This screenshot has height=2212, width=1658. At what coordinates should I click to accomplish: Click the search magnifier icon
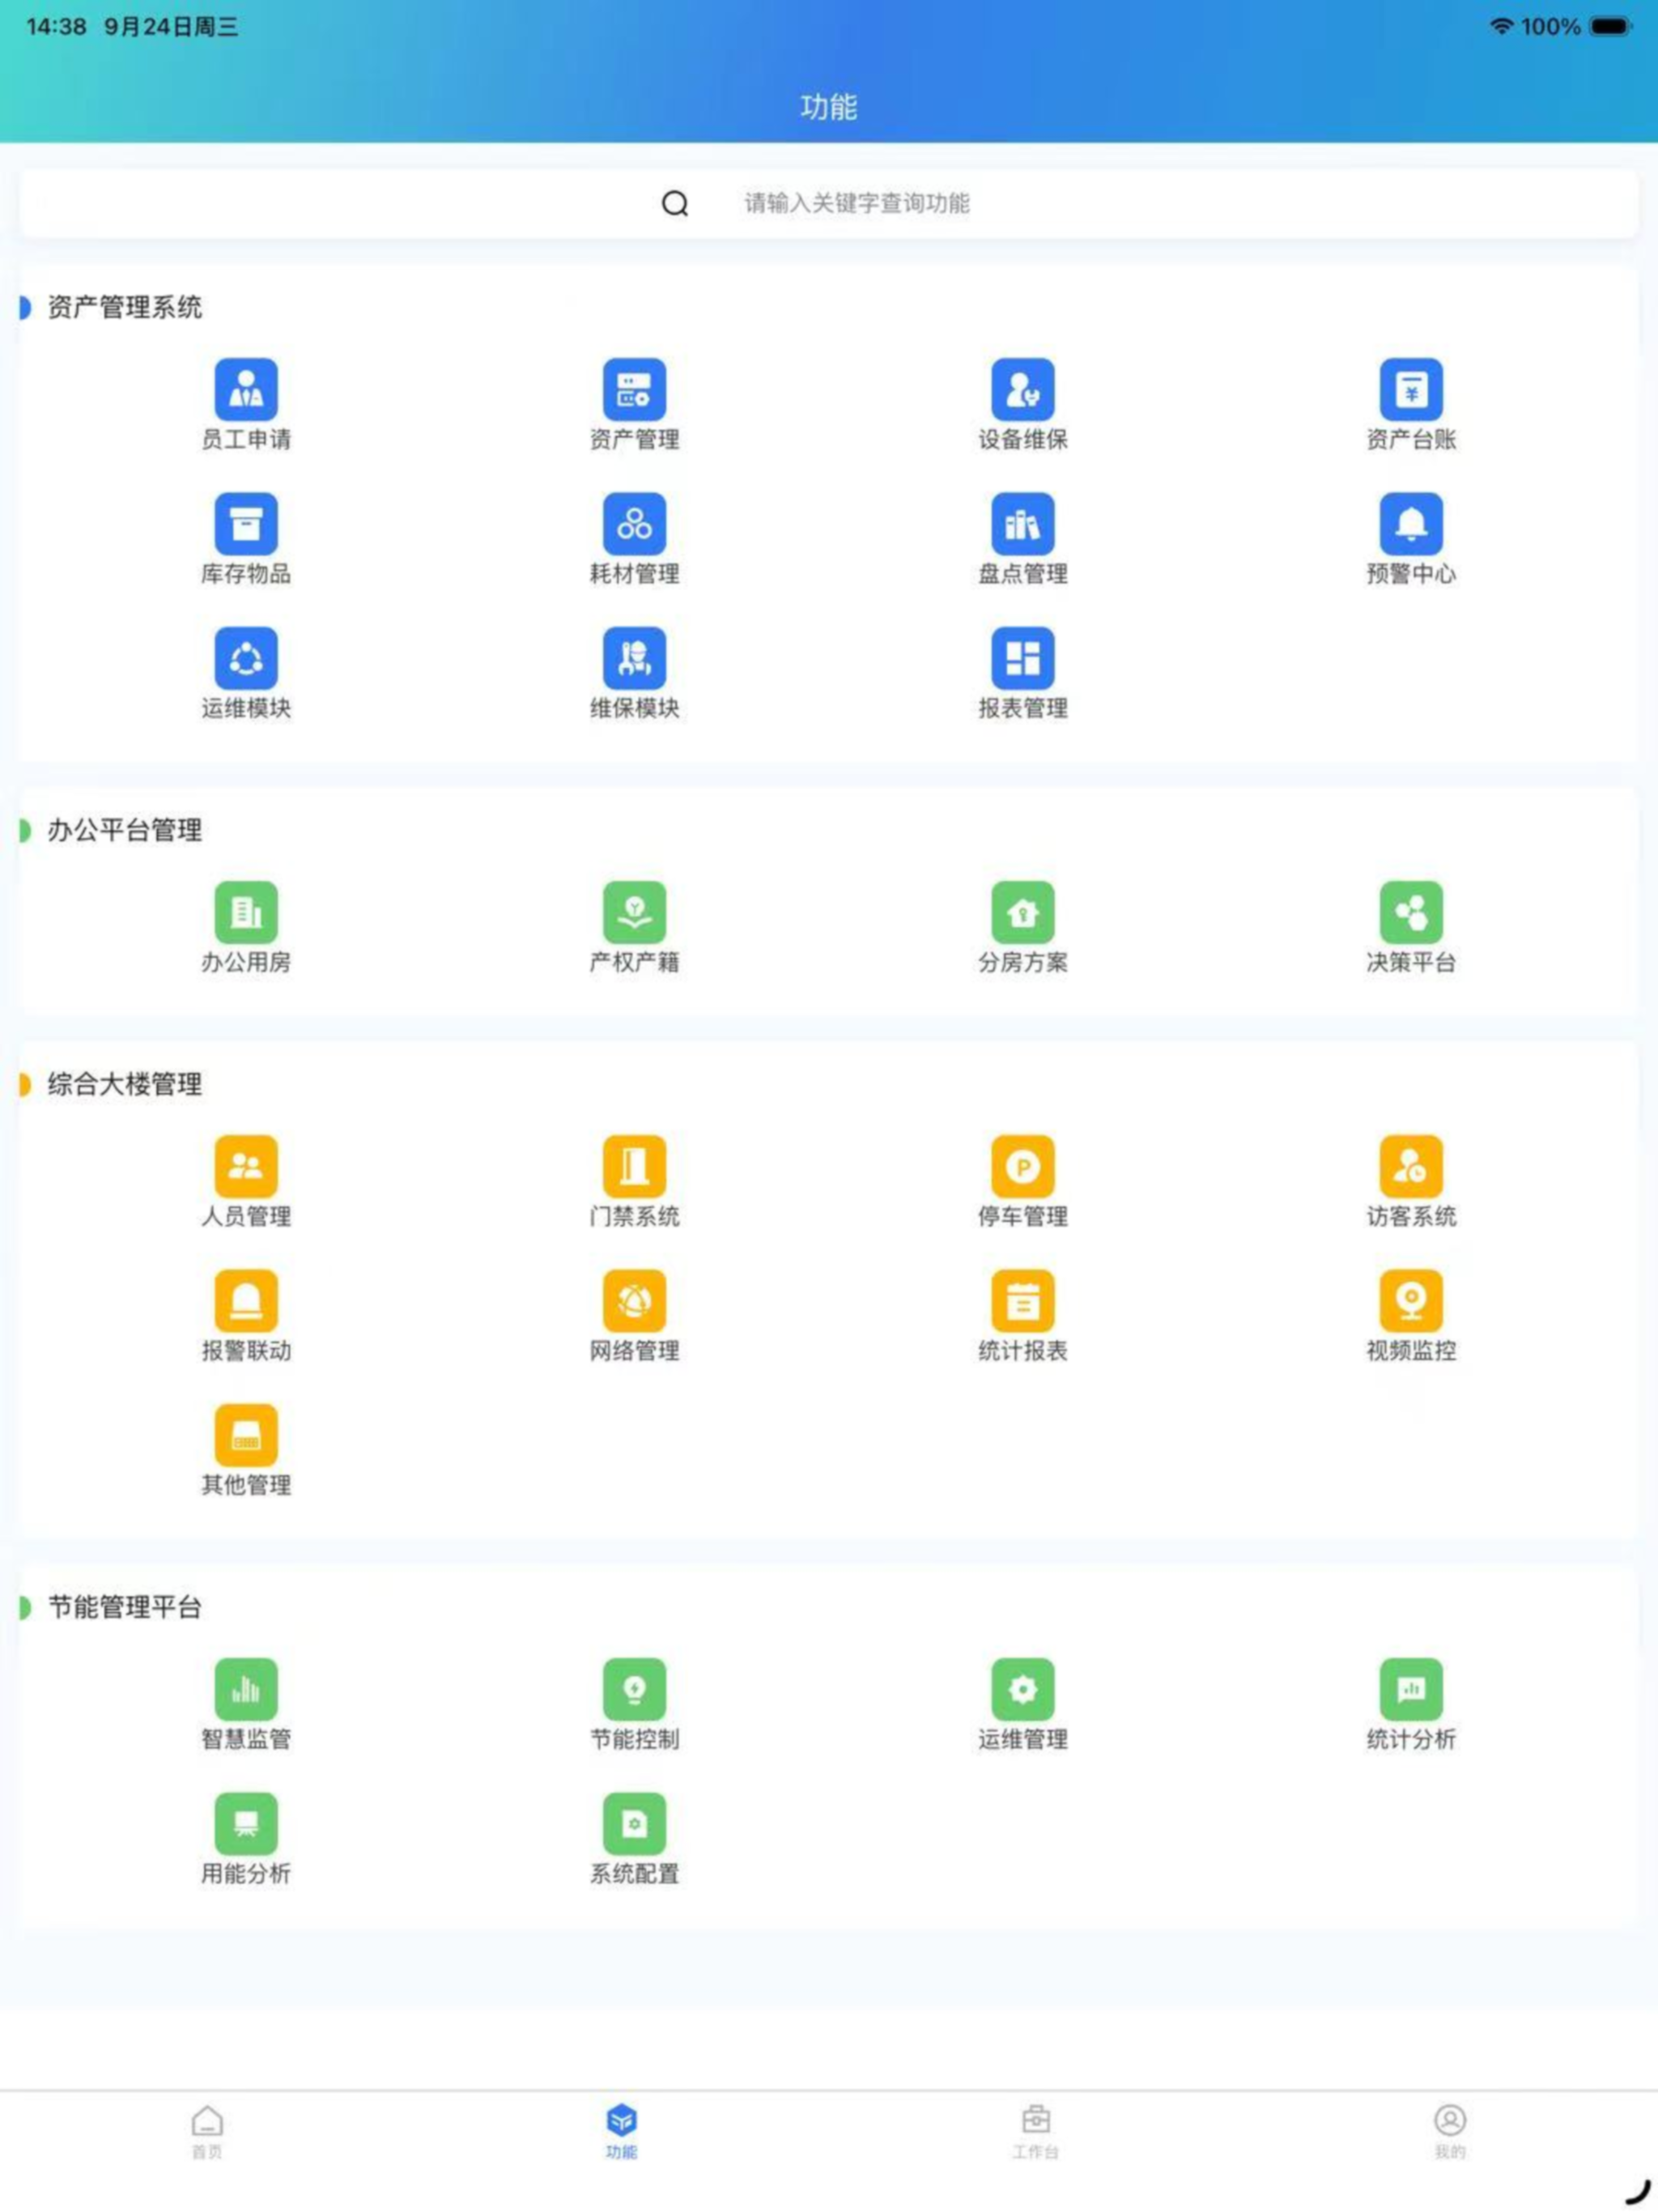pyautogui.click(x=675, y=204)
